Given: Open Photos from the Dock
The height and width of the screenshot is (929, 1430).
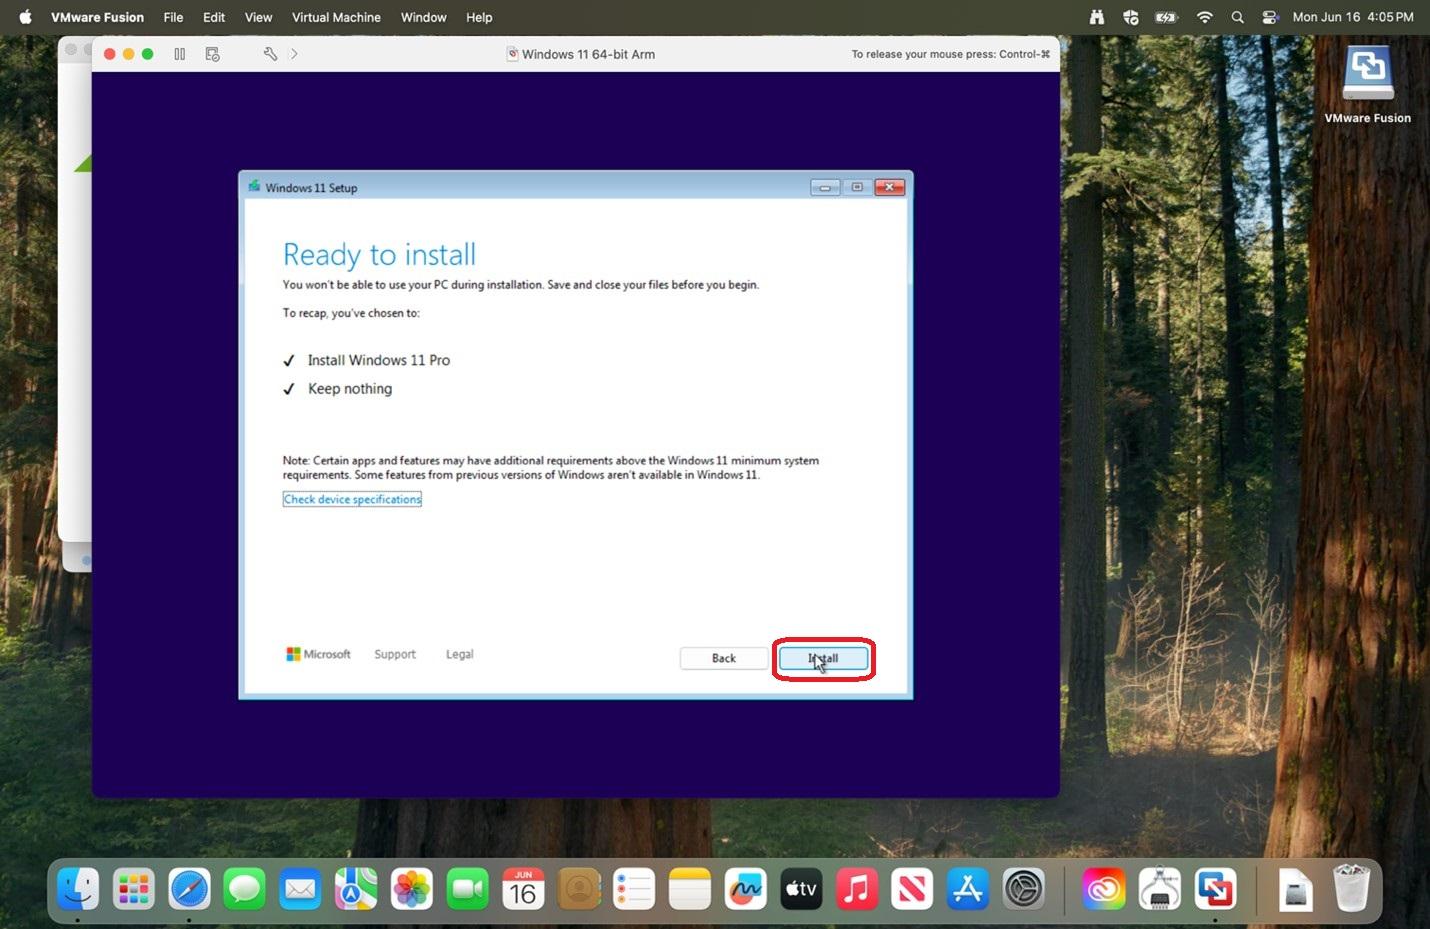Looking at the screenshot, I should [x=411, y=888].
